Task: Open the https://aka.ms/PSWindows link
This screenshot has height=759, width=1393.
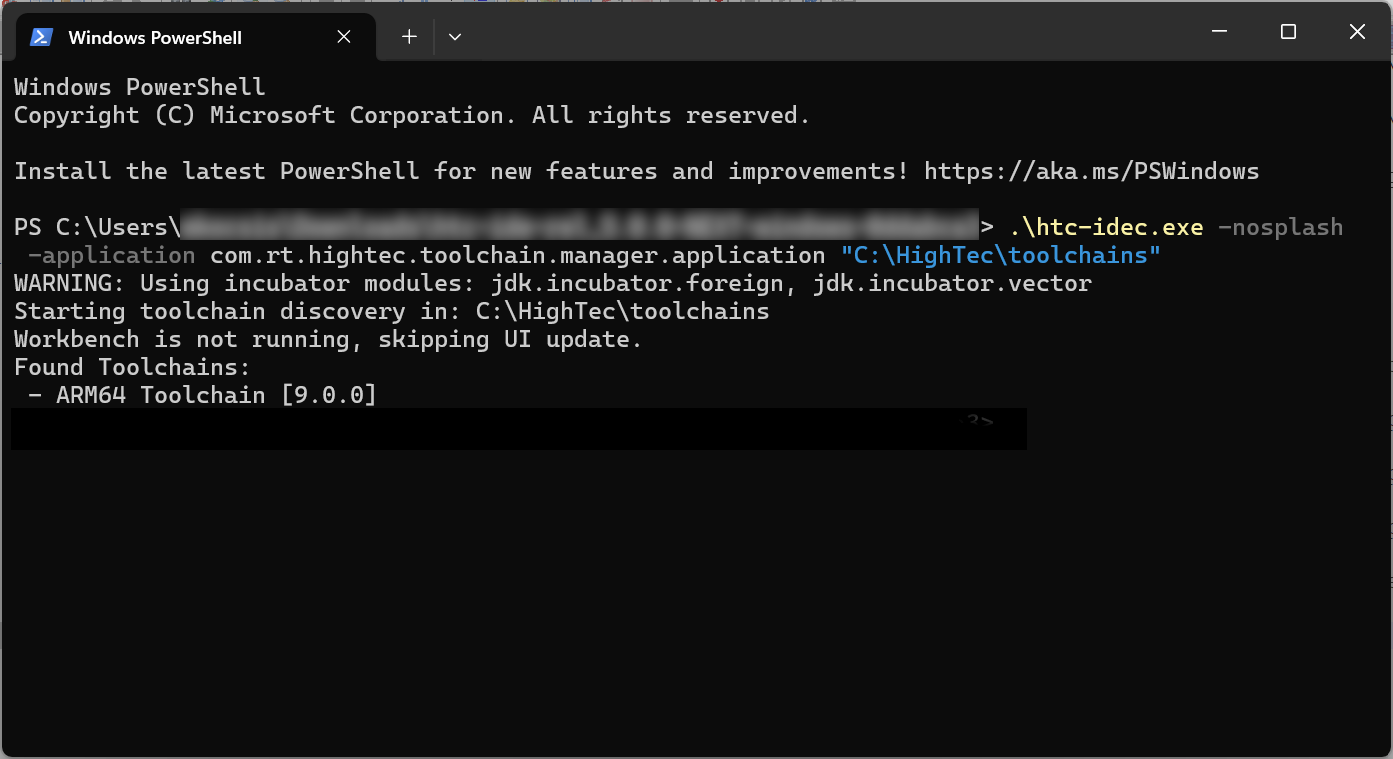Action: pos(1092,170)
